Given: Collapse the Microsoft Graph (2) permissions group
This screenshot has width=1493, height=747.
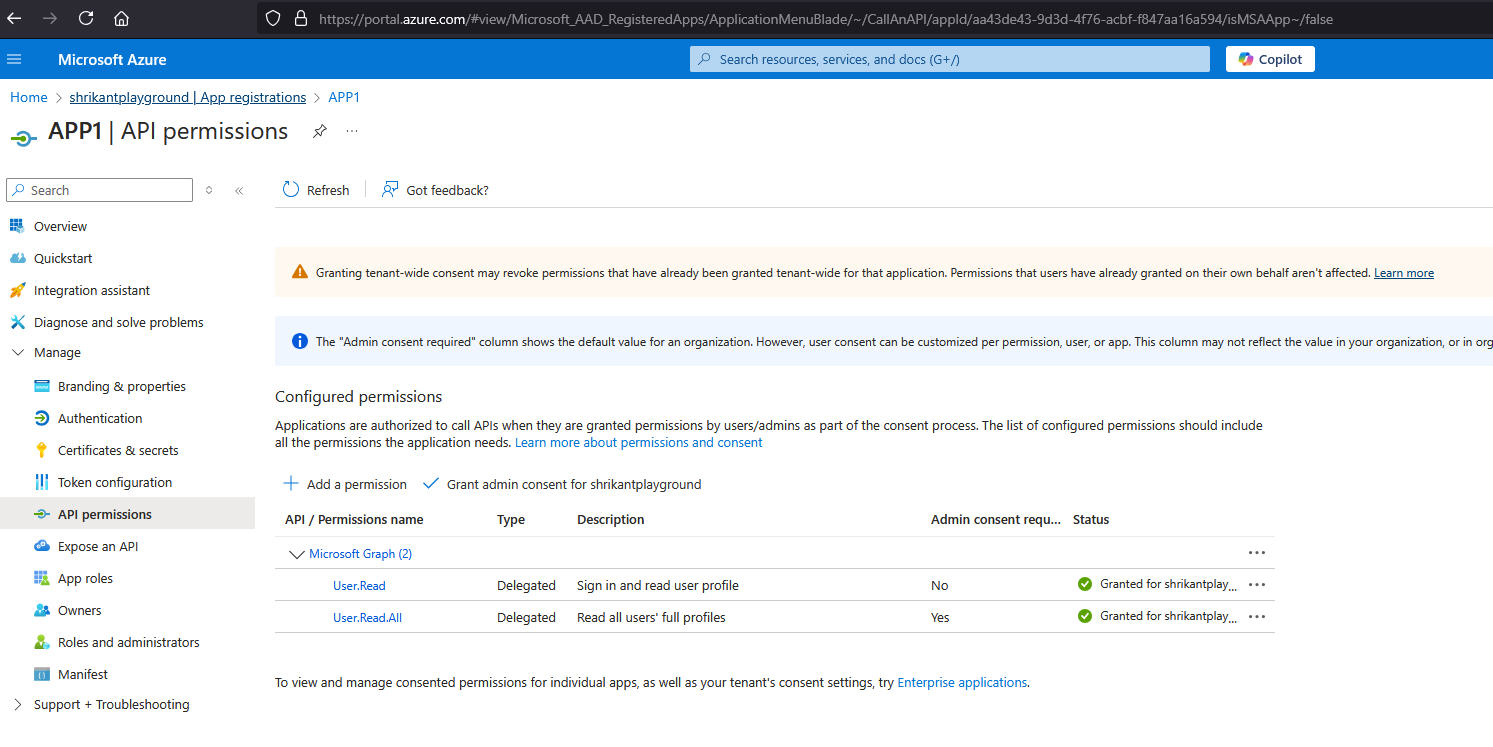Looking at the screenshot, I should coord(296,553).
